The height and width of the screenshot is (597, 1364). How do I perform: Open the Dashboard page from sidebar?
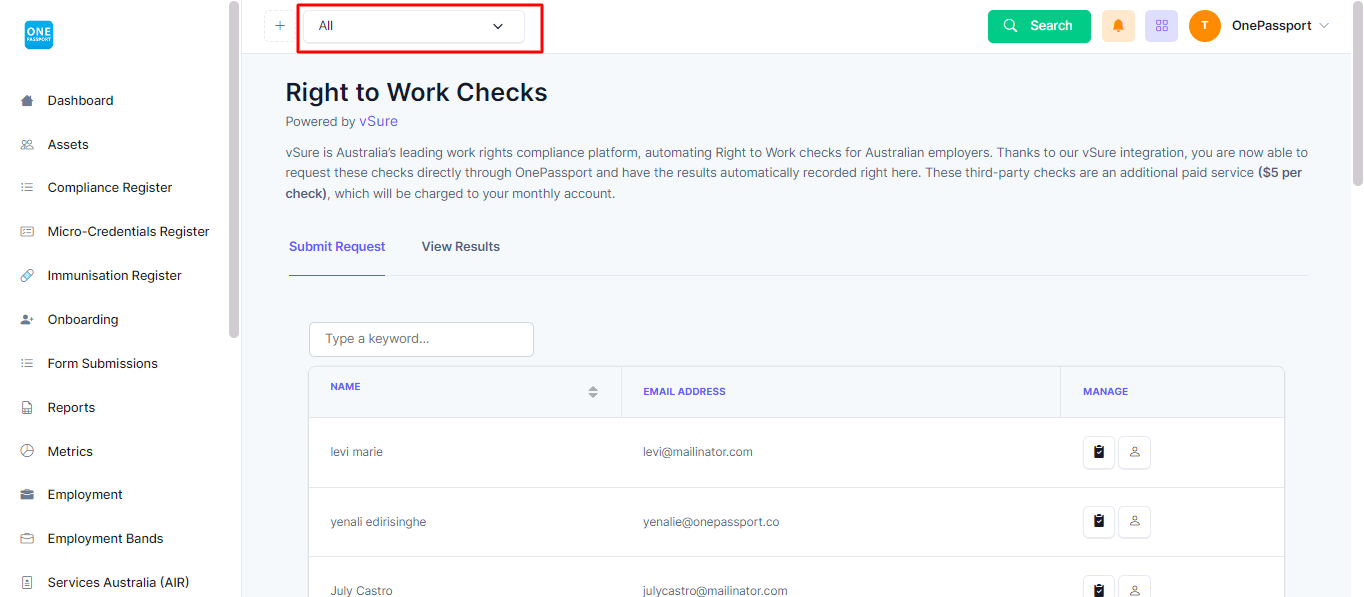click(80, 100)
